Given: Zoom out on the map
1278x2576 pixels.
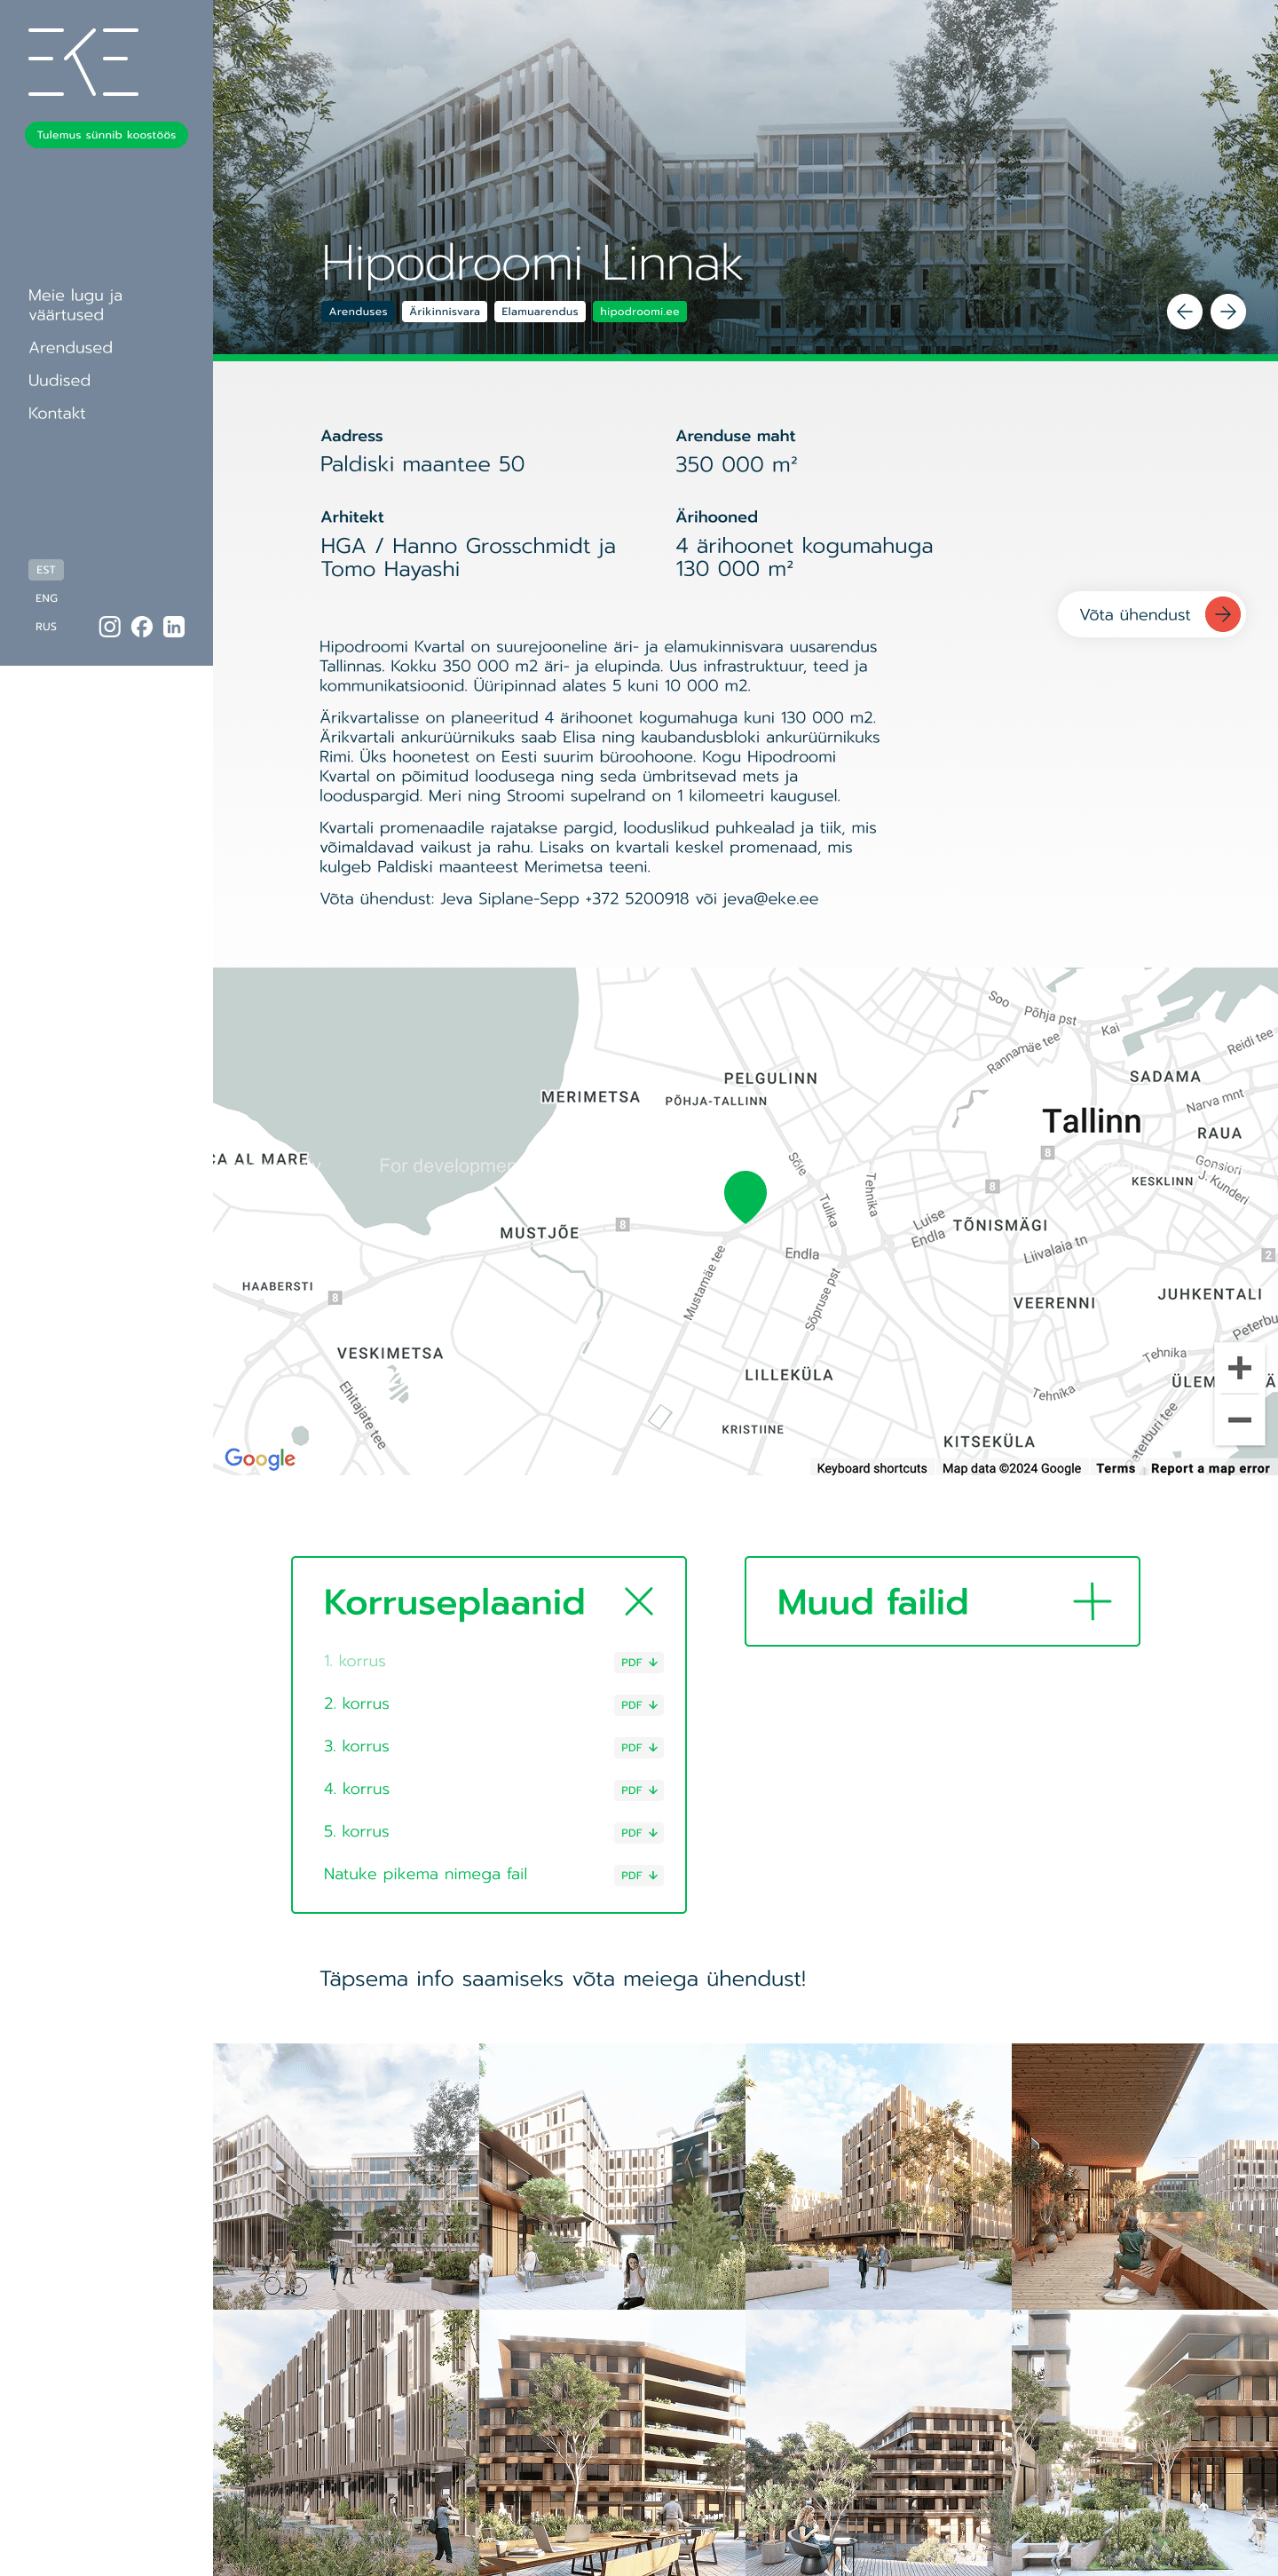Looking at the screenshot, I should 1239,1420.
